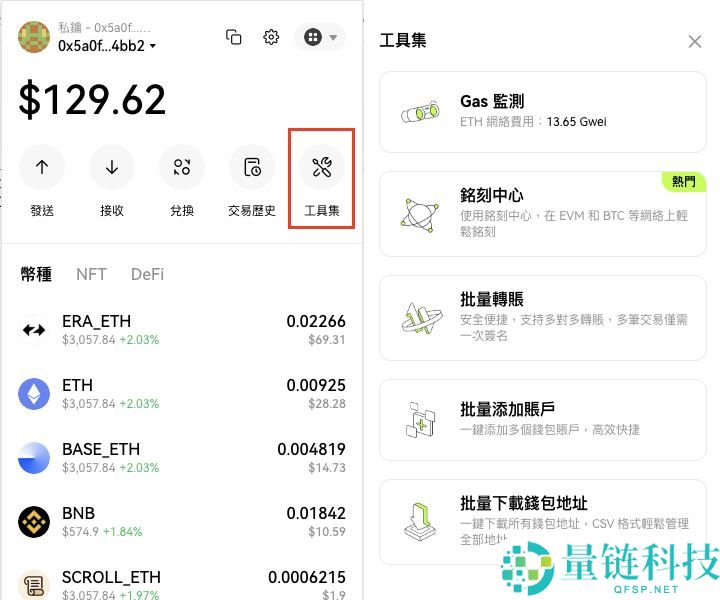Click the 13.65 Gwei network fee value
This screenshot has height=600, width=720.
(576, 122)
